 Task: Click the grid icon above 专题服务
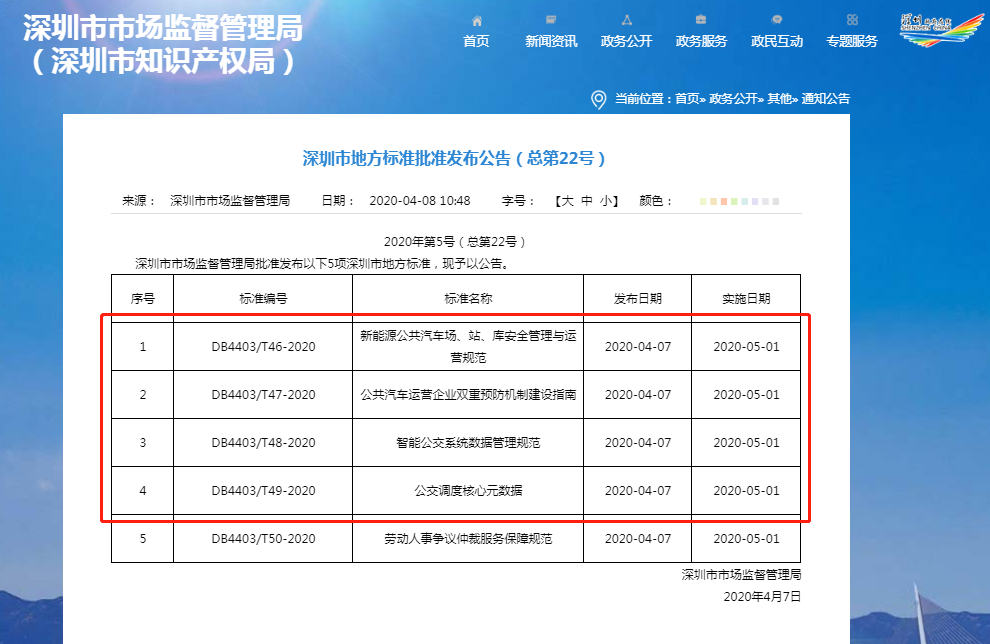click(852, 20)
